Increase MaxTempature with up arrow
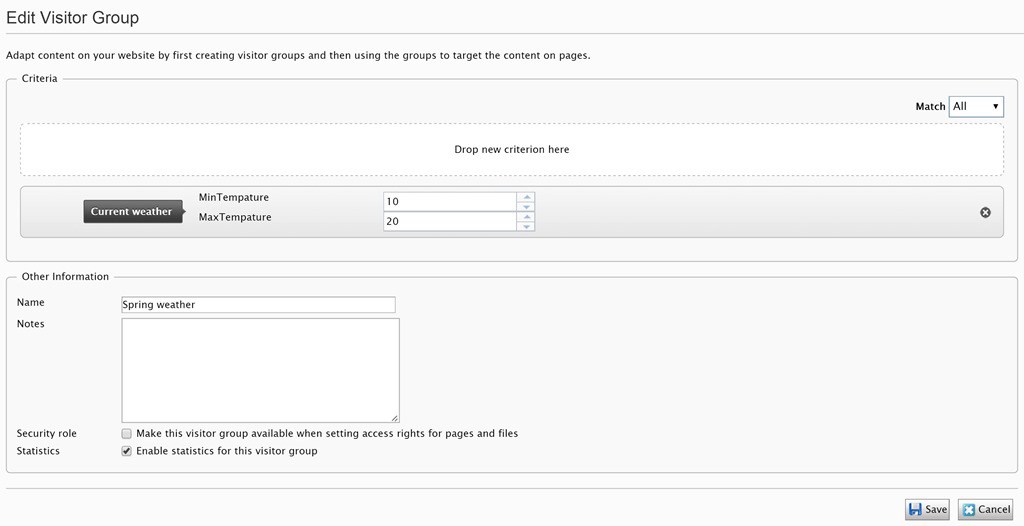Screen dimensions: 1024x526 526,216
